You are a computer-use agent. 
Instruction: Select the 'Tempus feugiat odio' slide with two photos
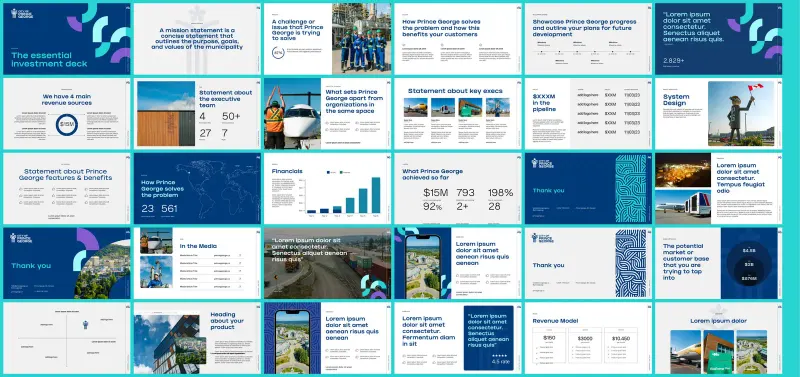[x=718, y=188]
